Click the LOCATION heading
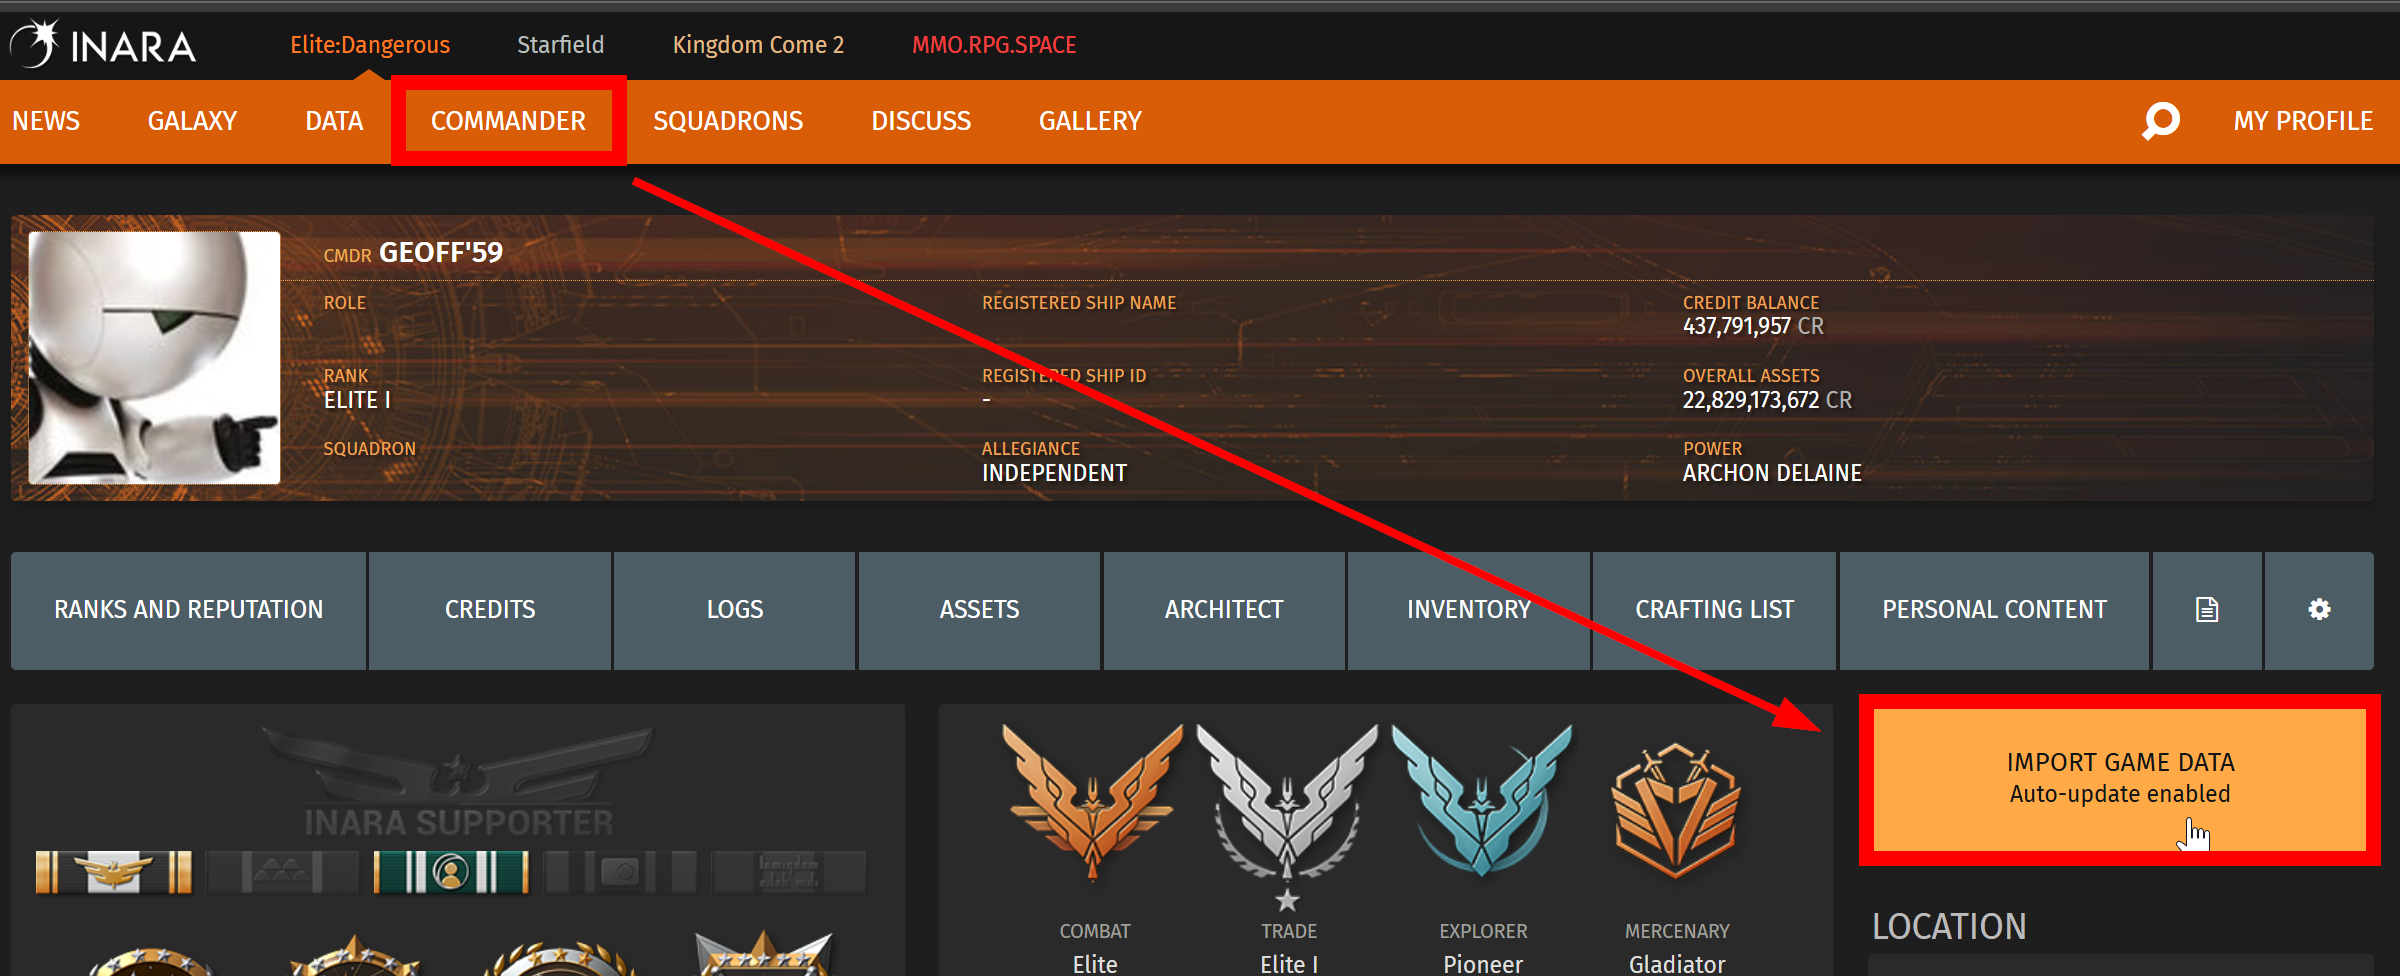This screenshot has height=976, width=2400. click(x=1949, y=927)
